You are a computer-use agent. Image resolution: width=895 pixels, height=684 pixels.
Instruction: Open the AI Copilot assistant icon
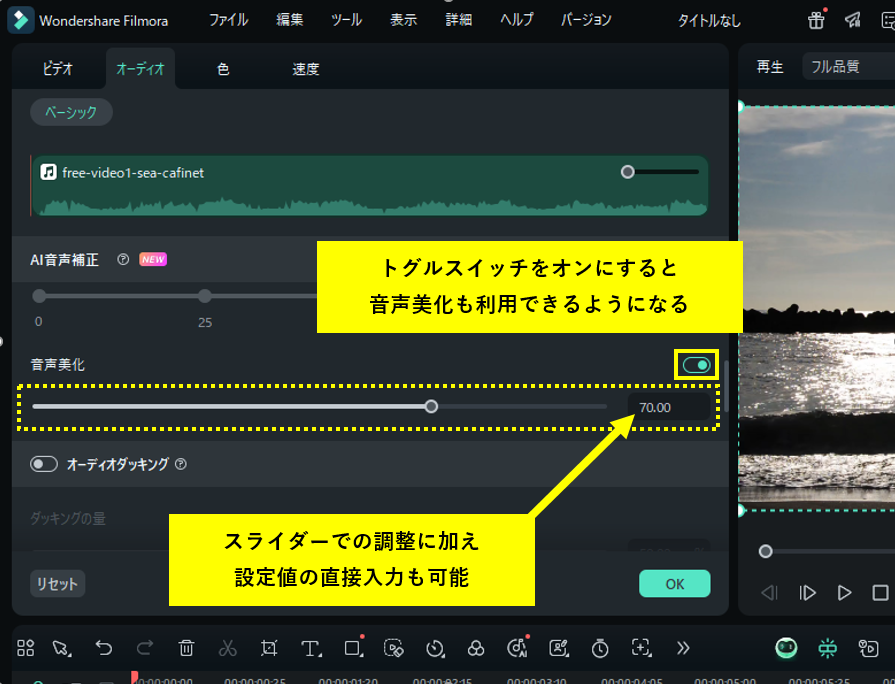tap(785, 648)
